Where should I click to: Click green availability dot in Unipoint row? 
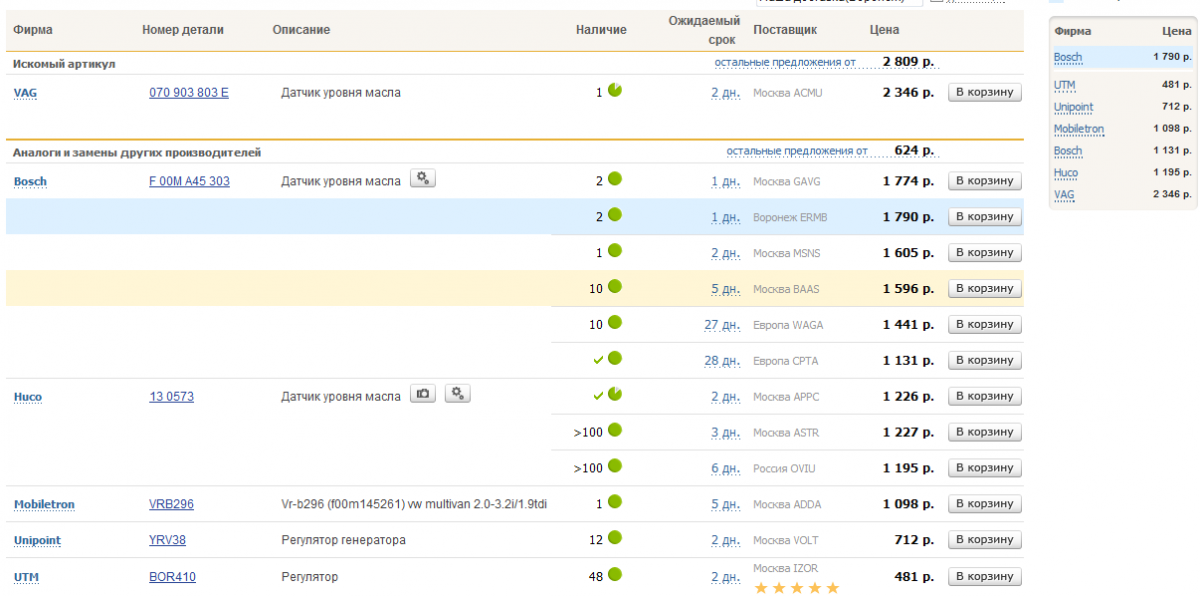(x=615, y=538)
